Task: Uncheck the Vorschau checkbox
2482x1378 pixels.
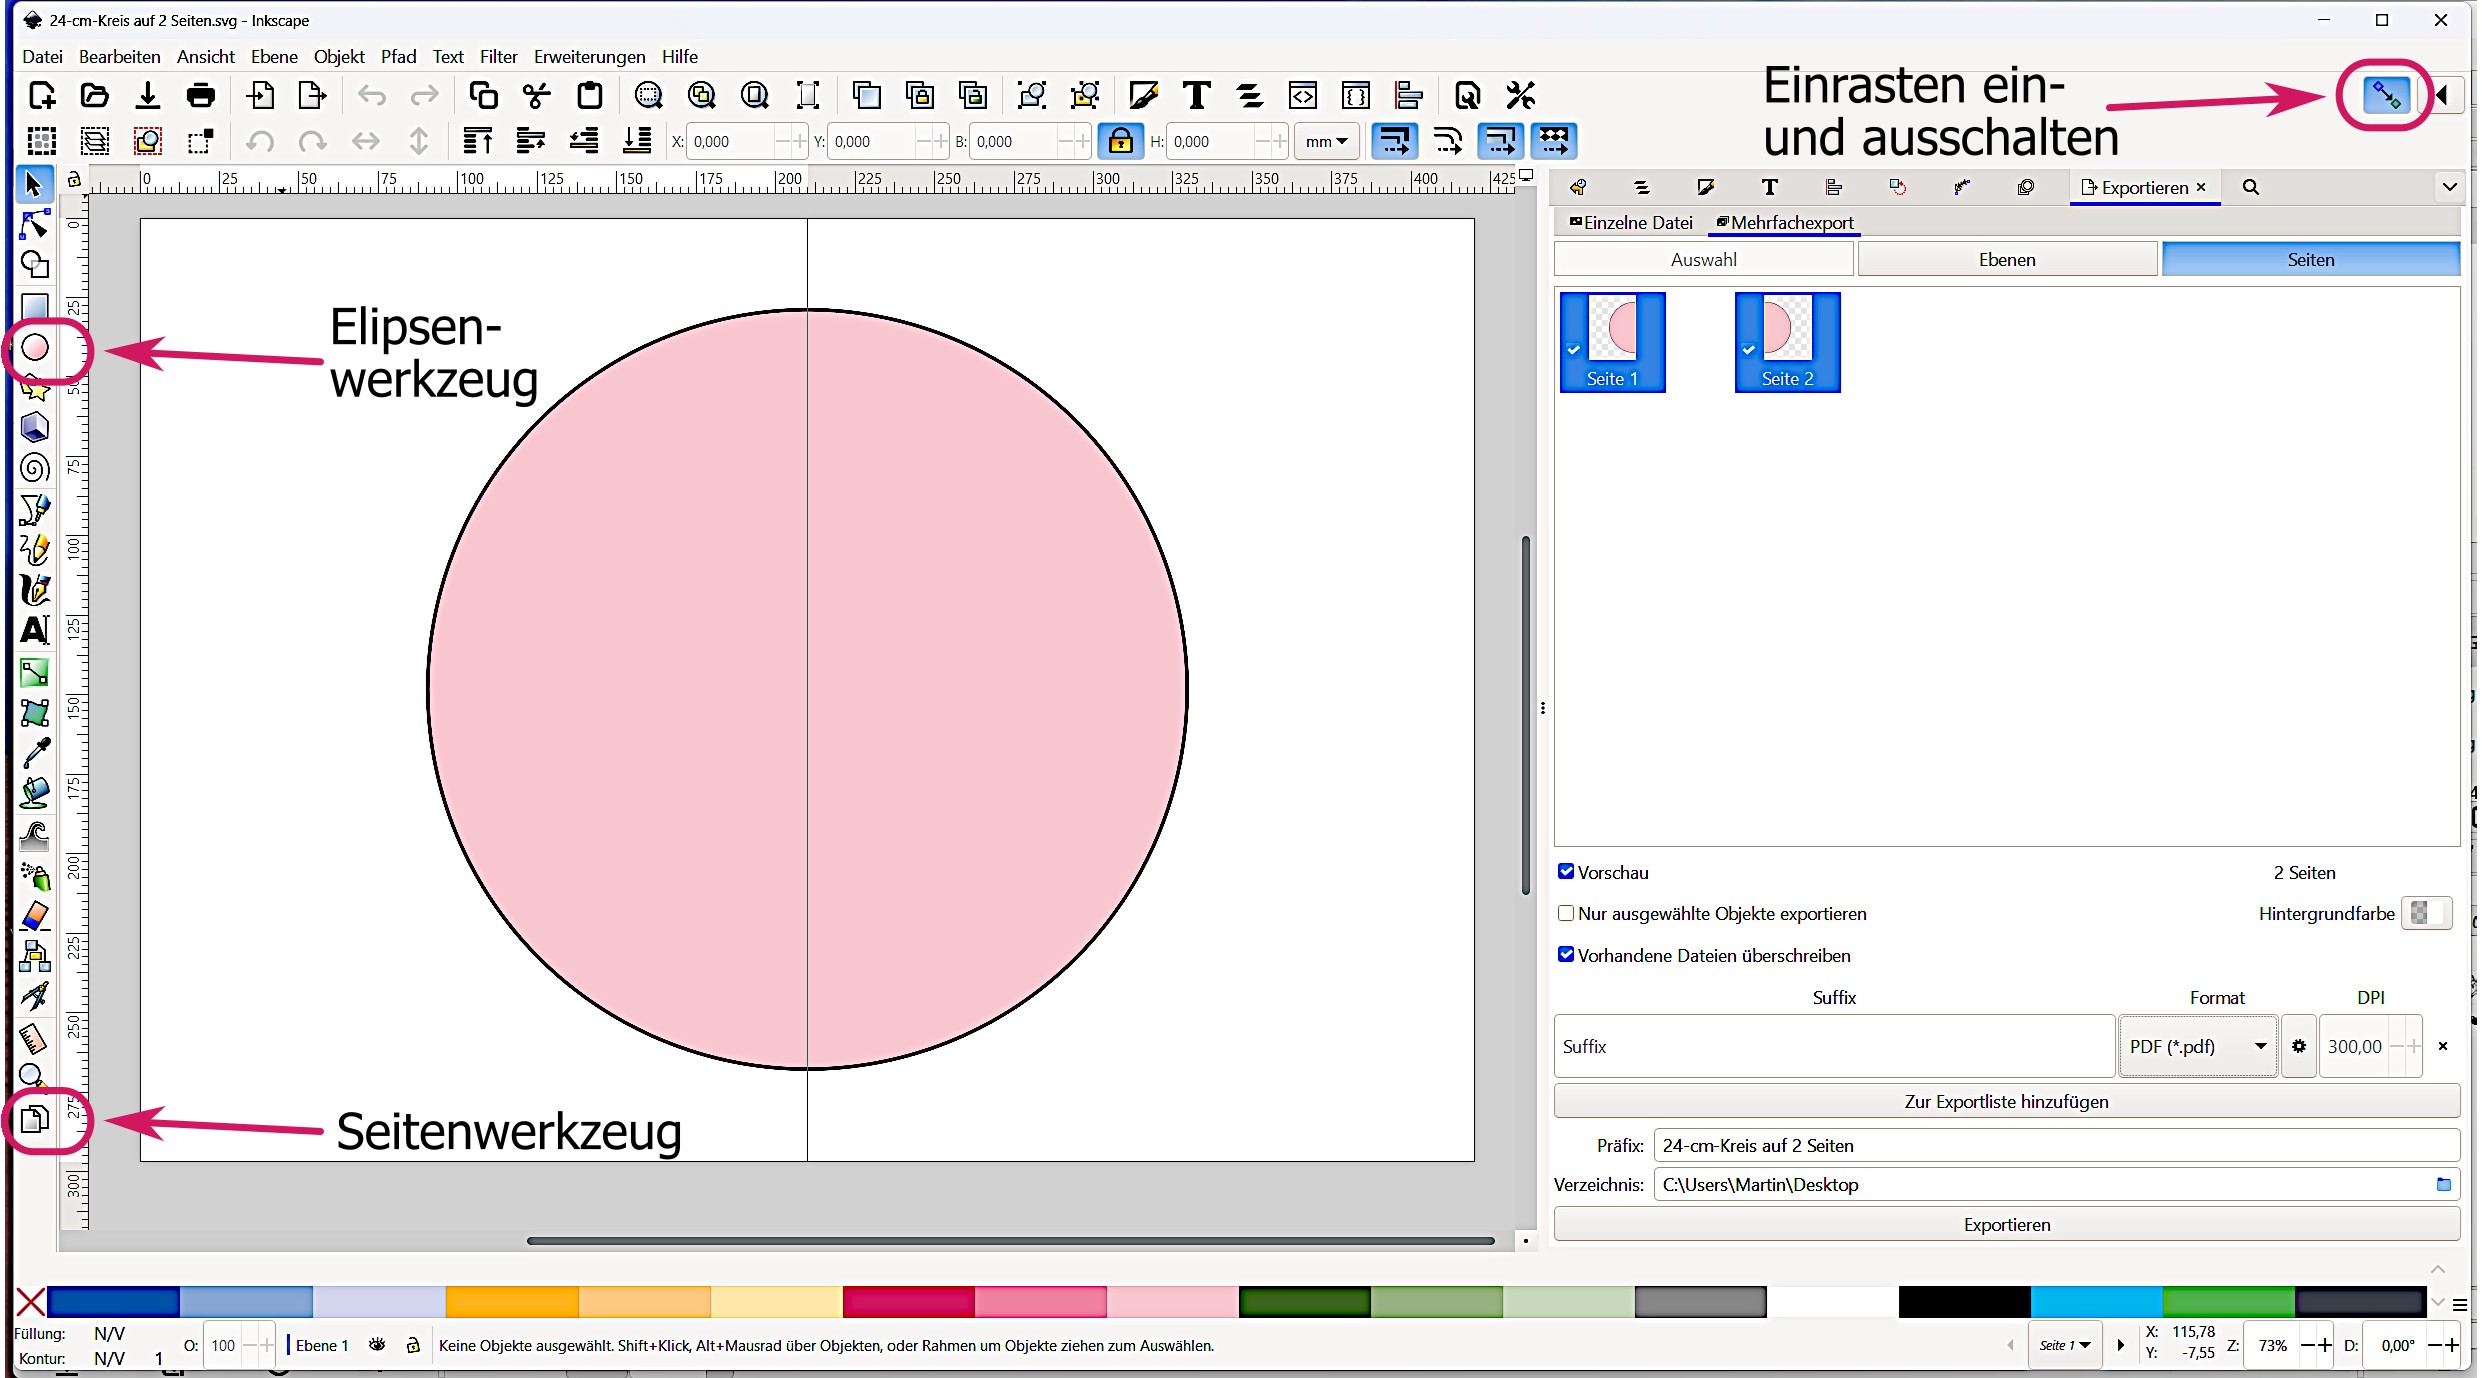Action: point(1566,872)
